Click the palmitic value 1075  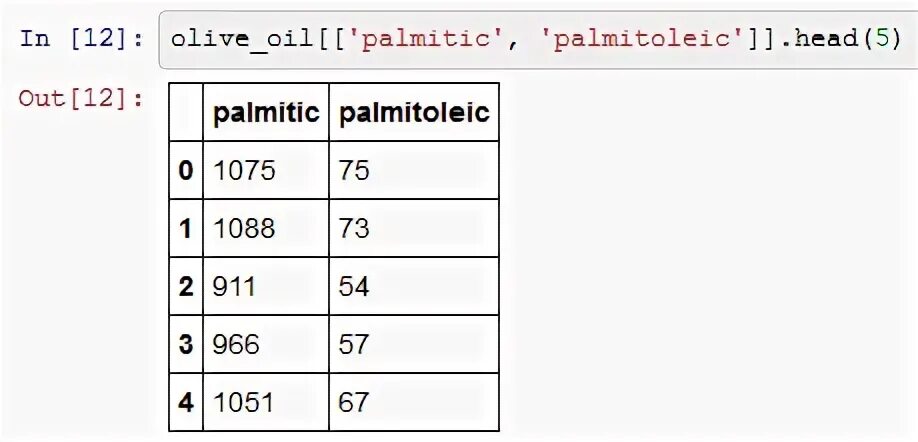click(244, 171)
